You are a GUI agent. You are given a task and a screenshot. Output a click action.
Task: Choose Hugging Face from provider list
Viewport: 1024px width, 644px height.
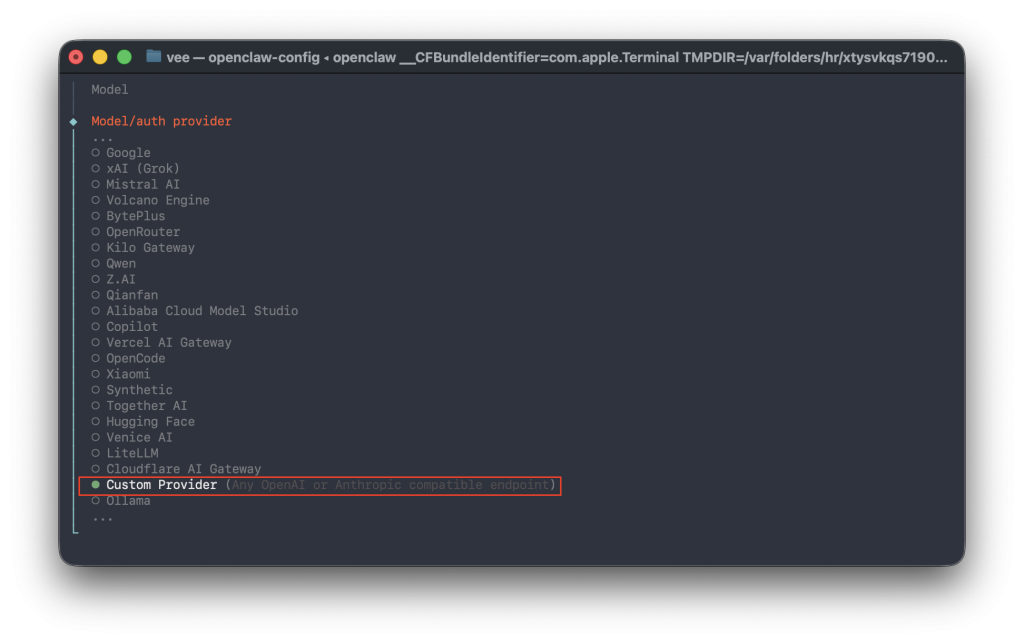pos(150,422)
